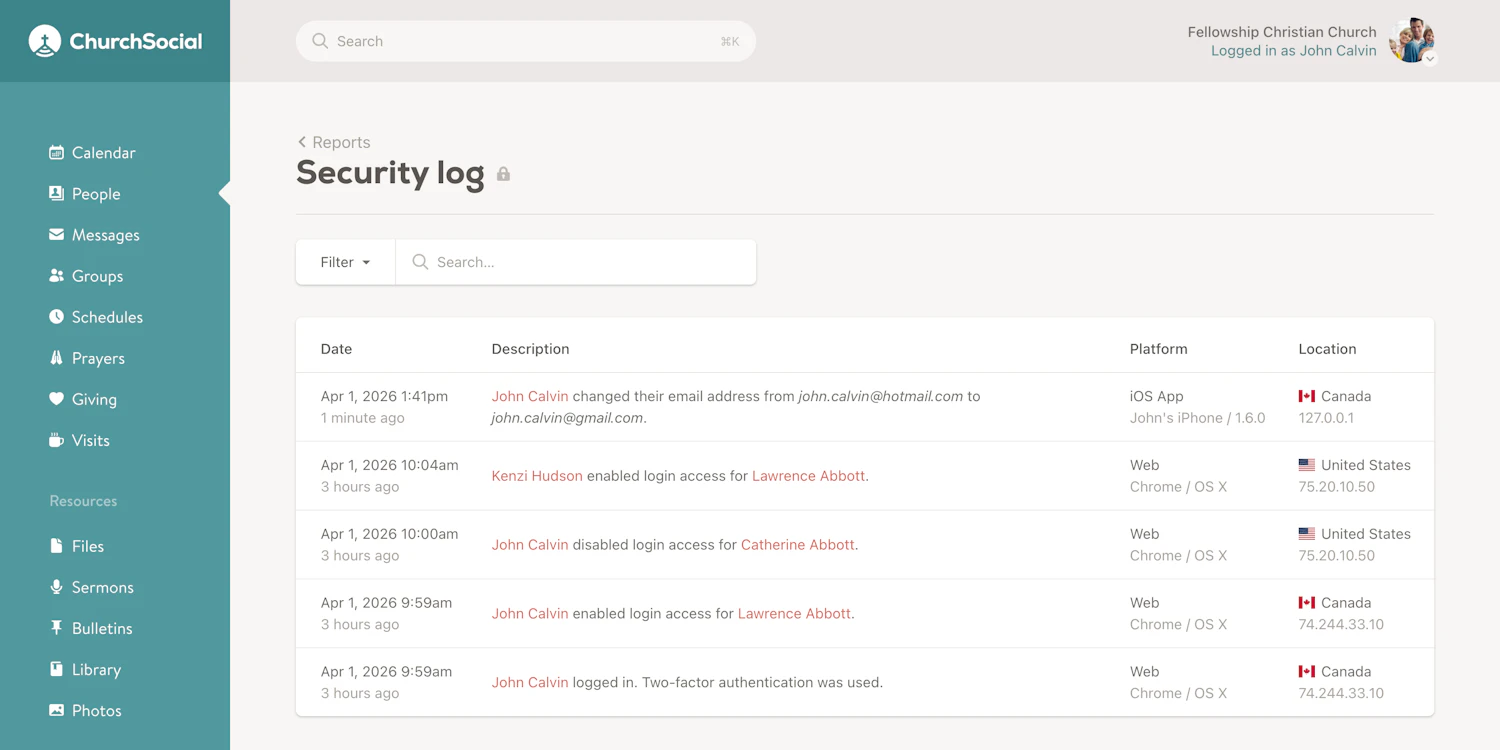Screen dimensions: 1500x750
Task: Open Giving using the heart icon
Action: [x=56, y=398]
